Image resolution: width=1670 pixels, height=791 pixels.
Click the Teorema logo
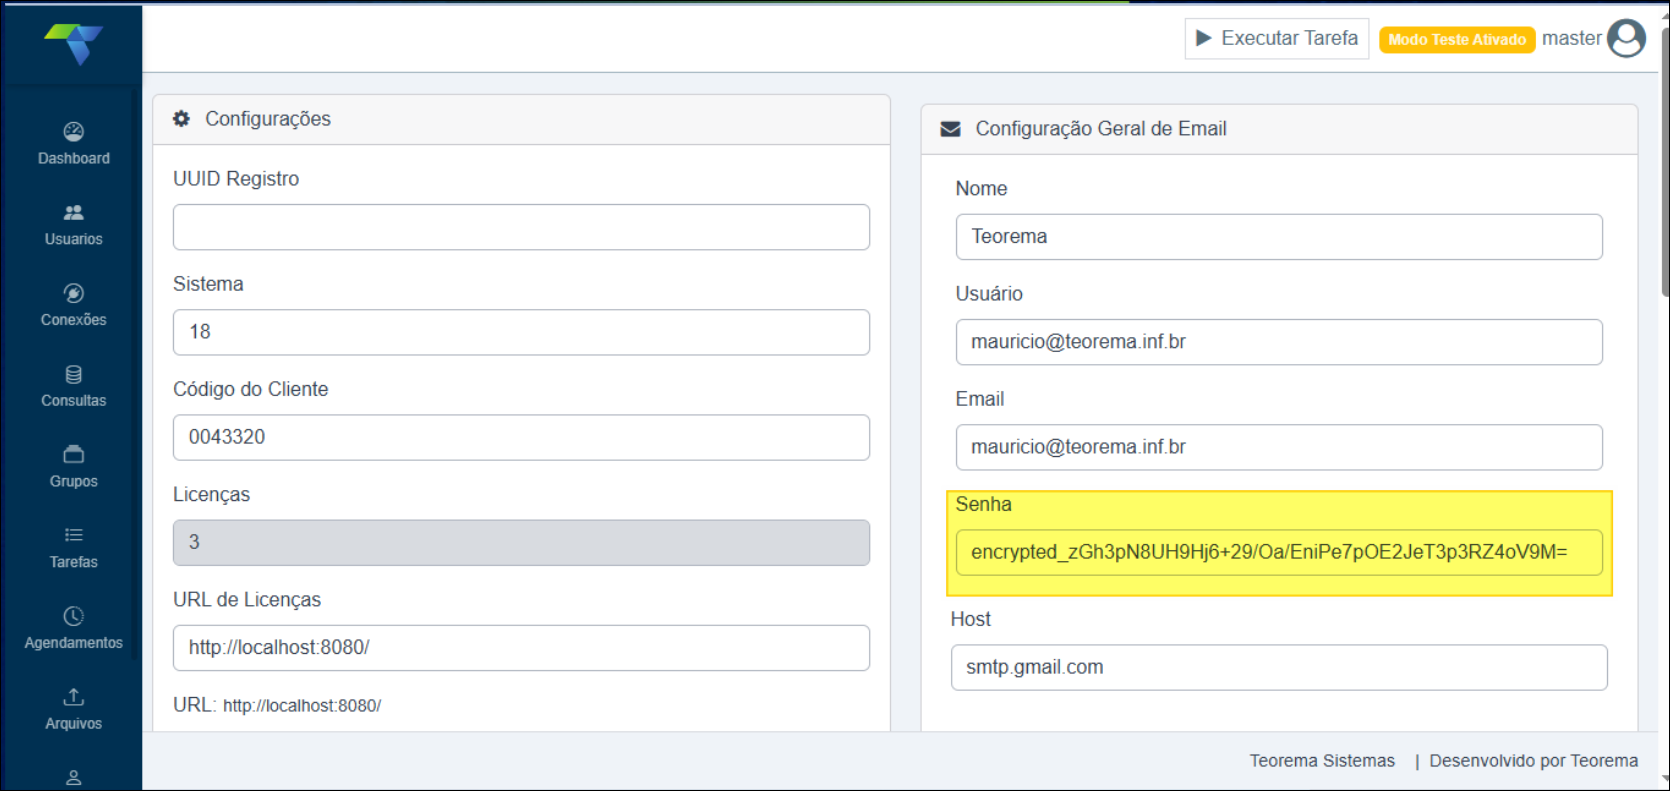[x=73, y=43]
